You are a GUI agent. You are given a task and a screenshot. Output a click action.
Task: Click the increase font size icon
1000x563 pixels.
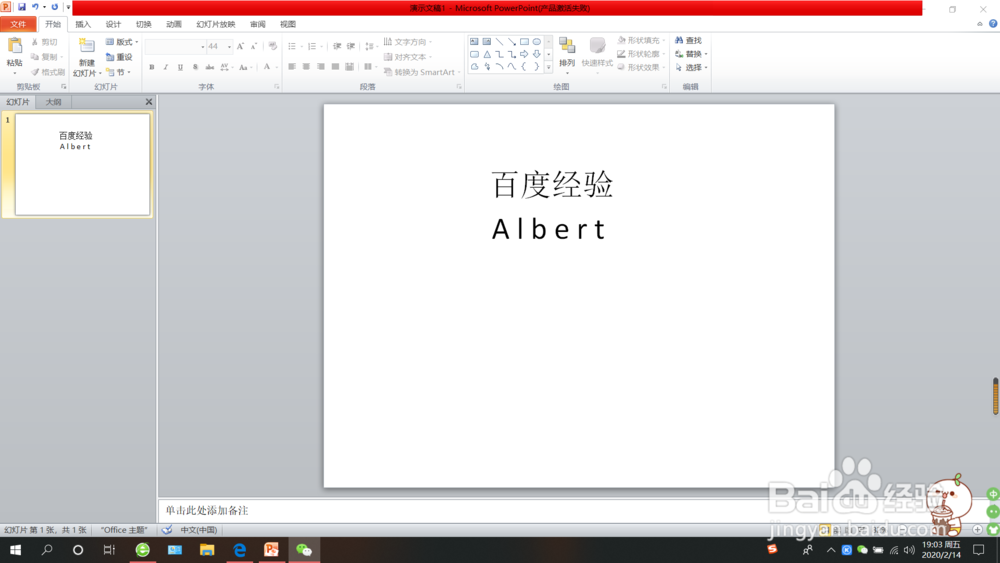pyautogui.click(x=240, y=46)
